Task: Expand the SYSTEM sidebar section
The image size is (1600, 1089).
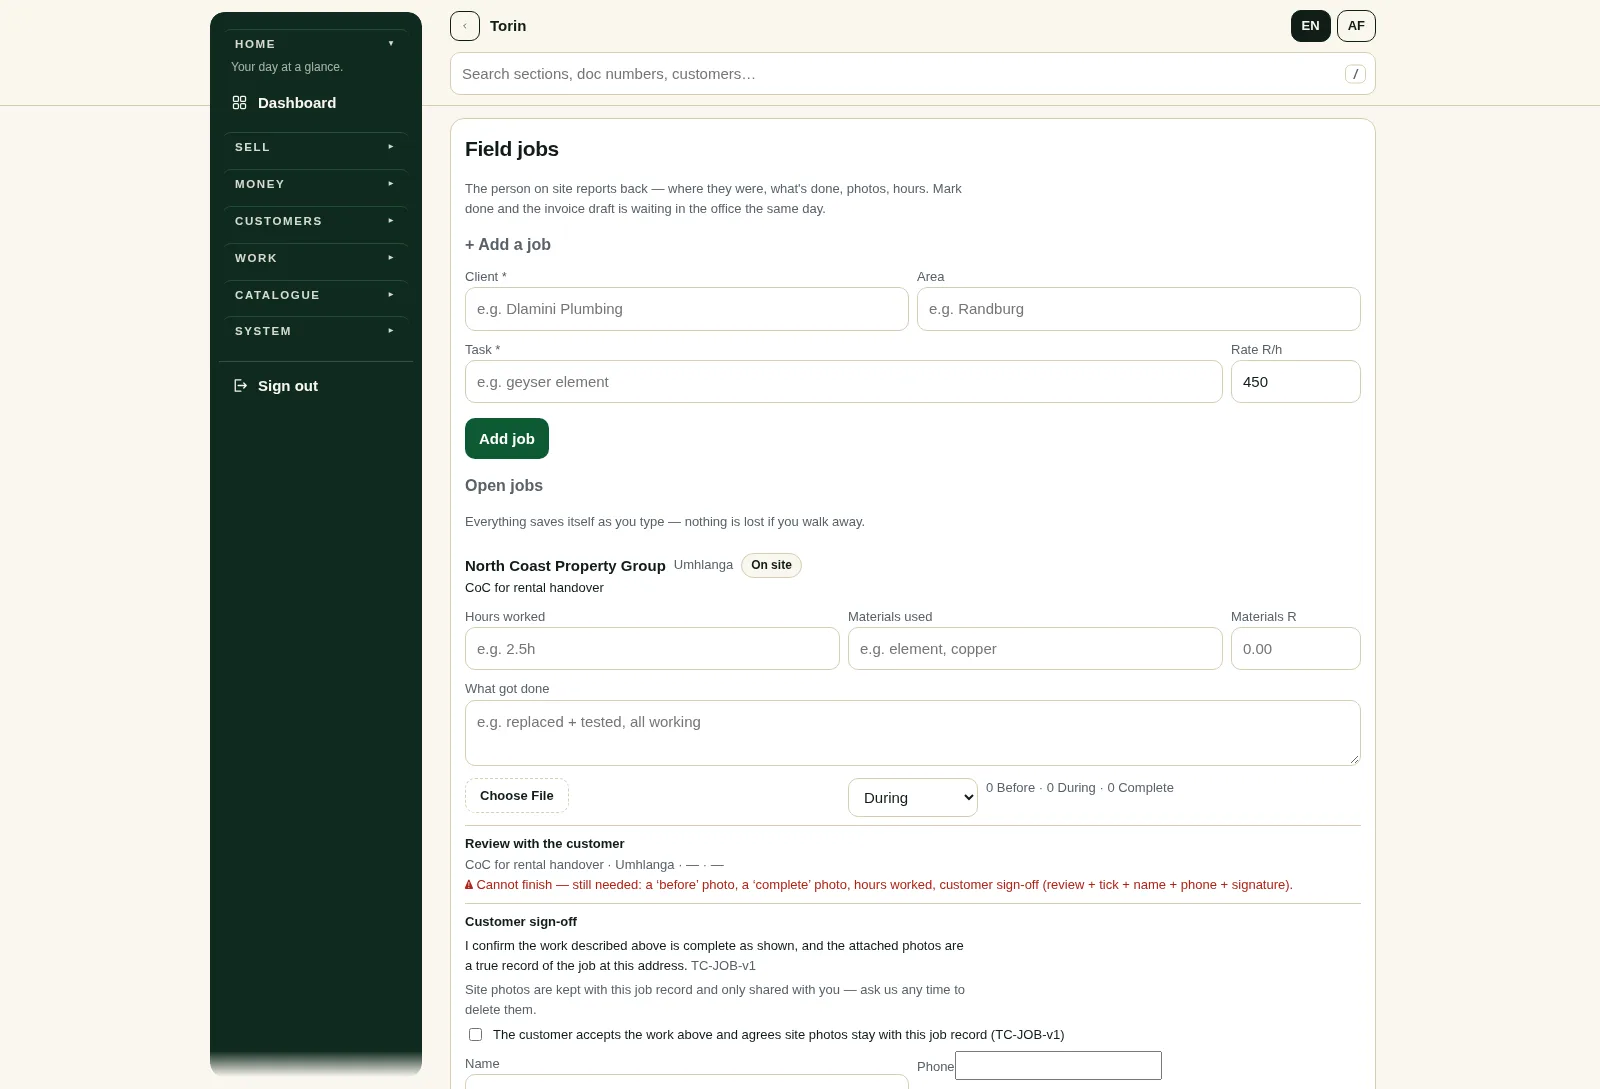Action: point(316,331)
